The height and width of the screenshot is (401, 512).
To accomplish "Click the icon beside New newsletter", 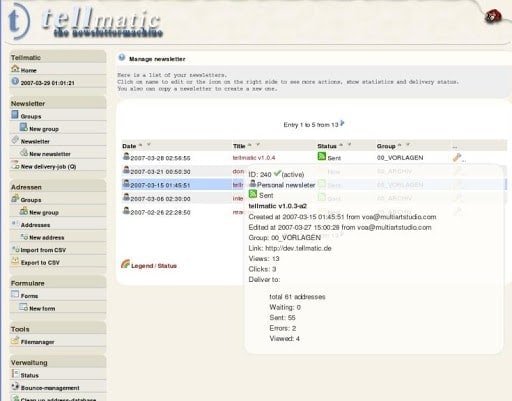I will click(24, 153).
